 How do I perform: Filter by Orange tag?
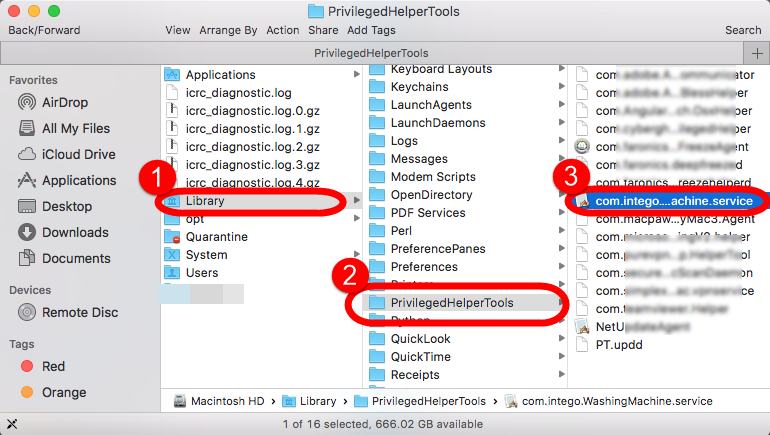pos(54,392)
